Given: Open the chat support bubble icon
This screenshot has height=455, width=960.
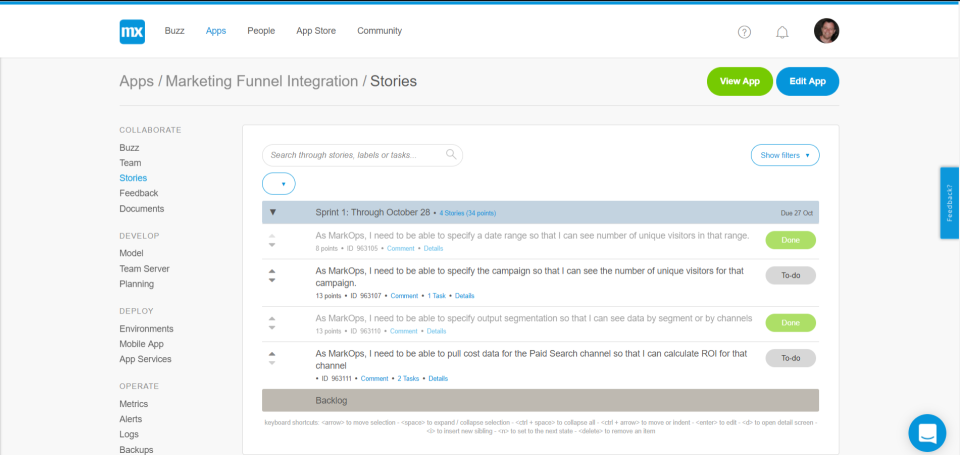Looking at the screenshot, I should pyautogui.click(x=927, y=433).
